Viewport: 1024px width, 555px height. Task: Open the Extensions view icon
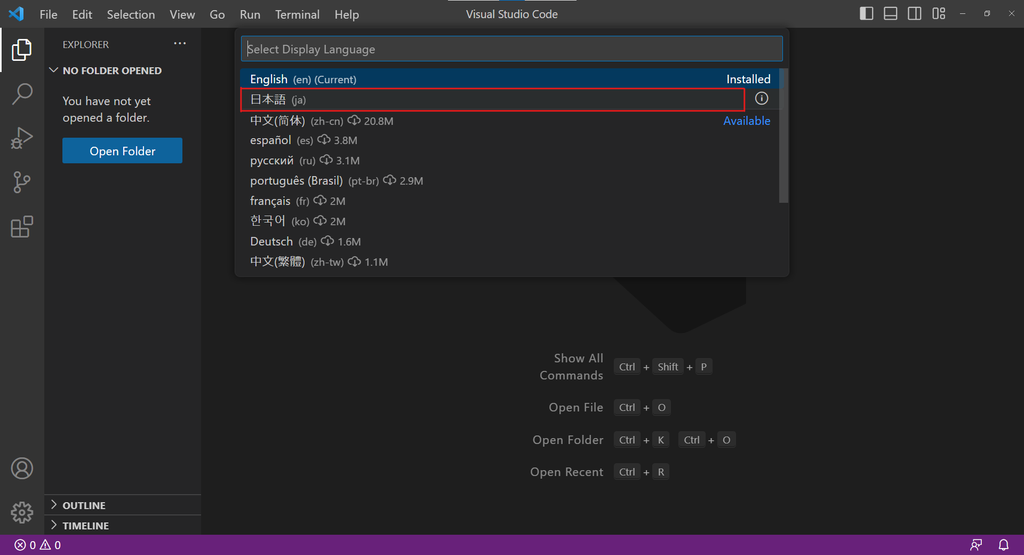point(21,227)
